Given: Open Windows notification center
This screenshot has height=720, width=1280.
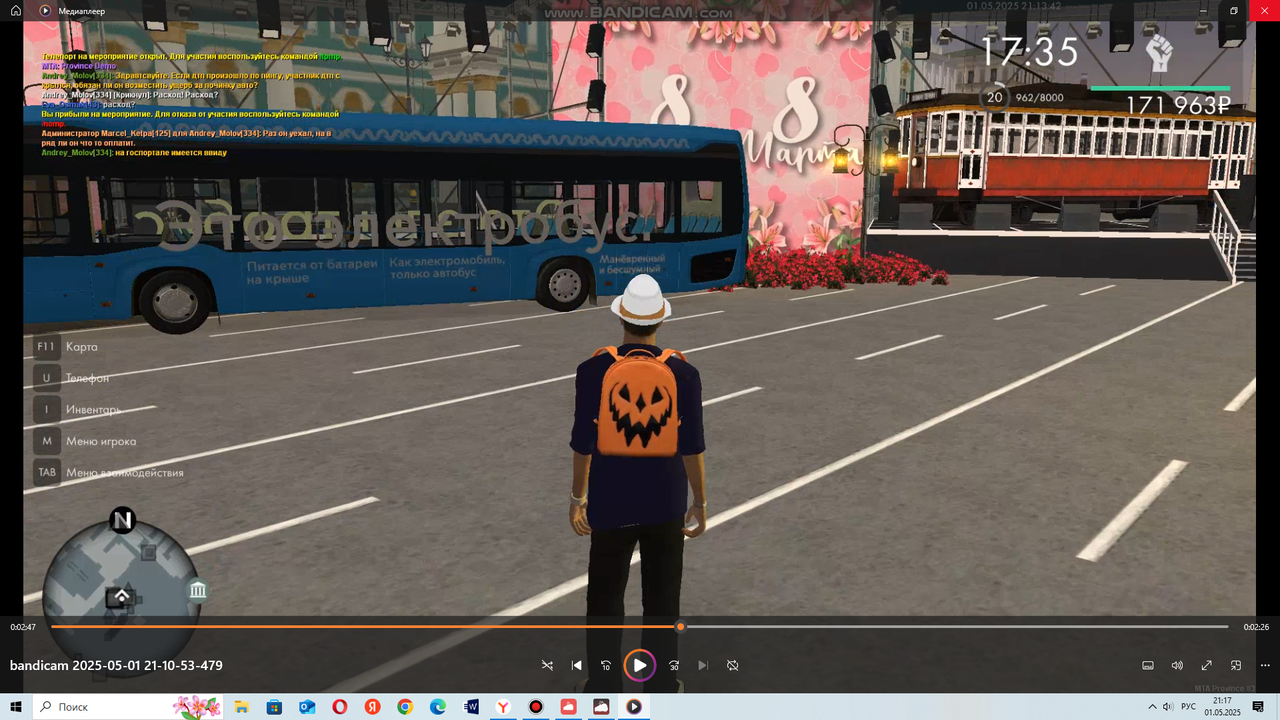Looking at the screenshot, I should point(1259,706).
